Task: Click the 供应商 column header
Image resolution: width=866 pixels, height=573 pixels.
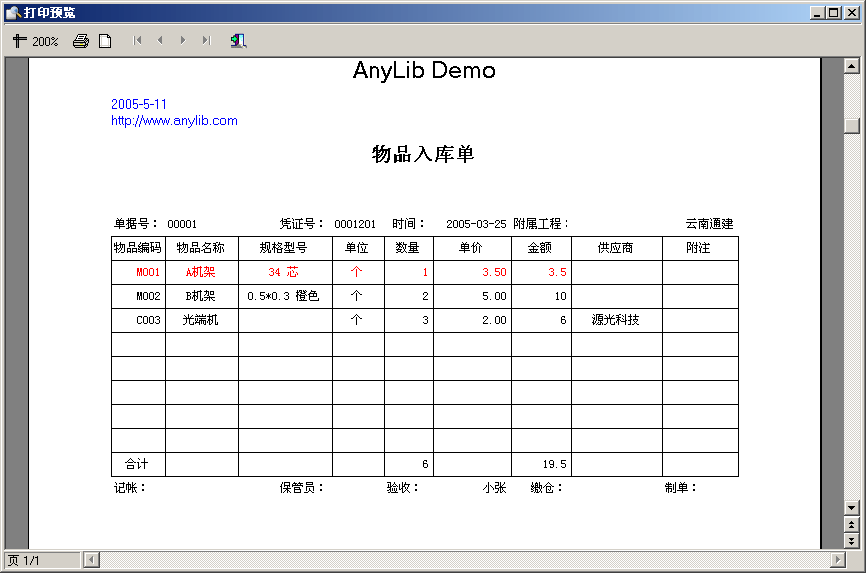Action: coord(615,248)
